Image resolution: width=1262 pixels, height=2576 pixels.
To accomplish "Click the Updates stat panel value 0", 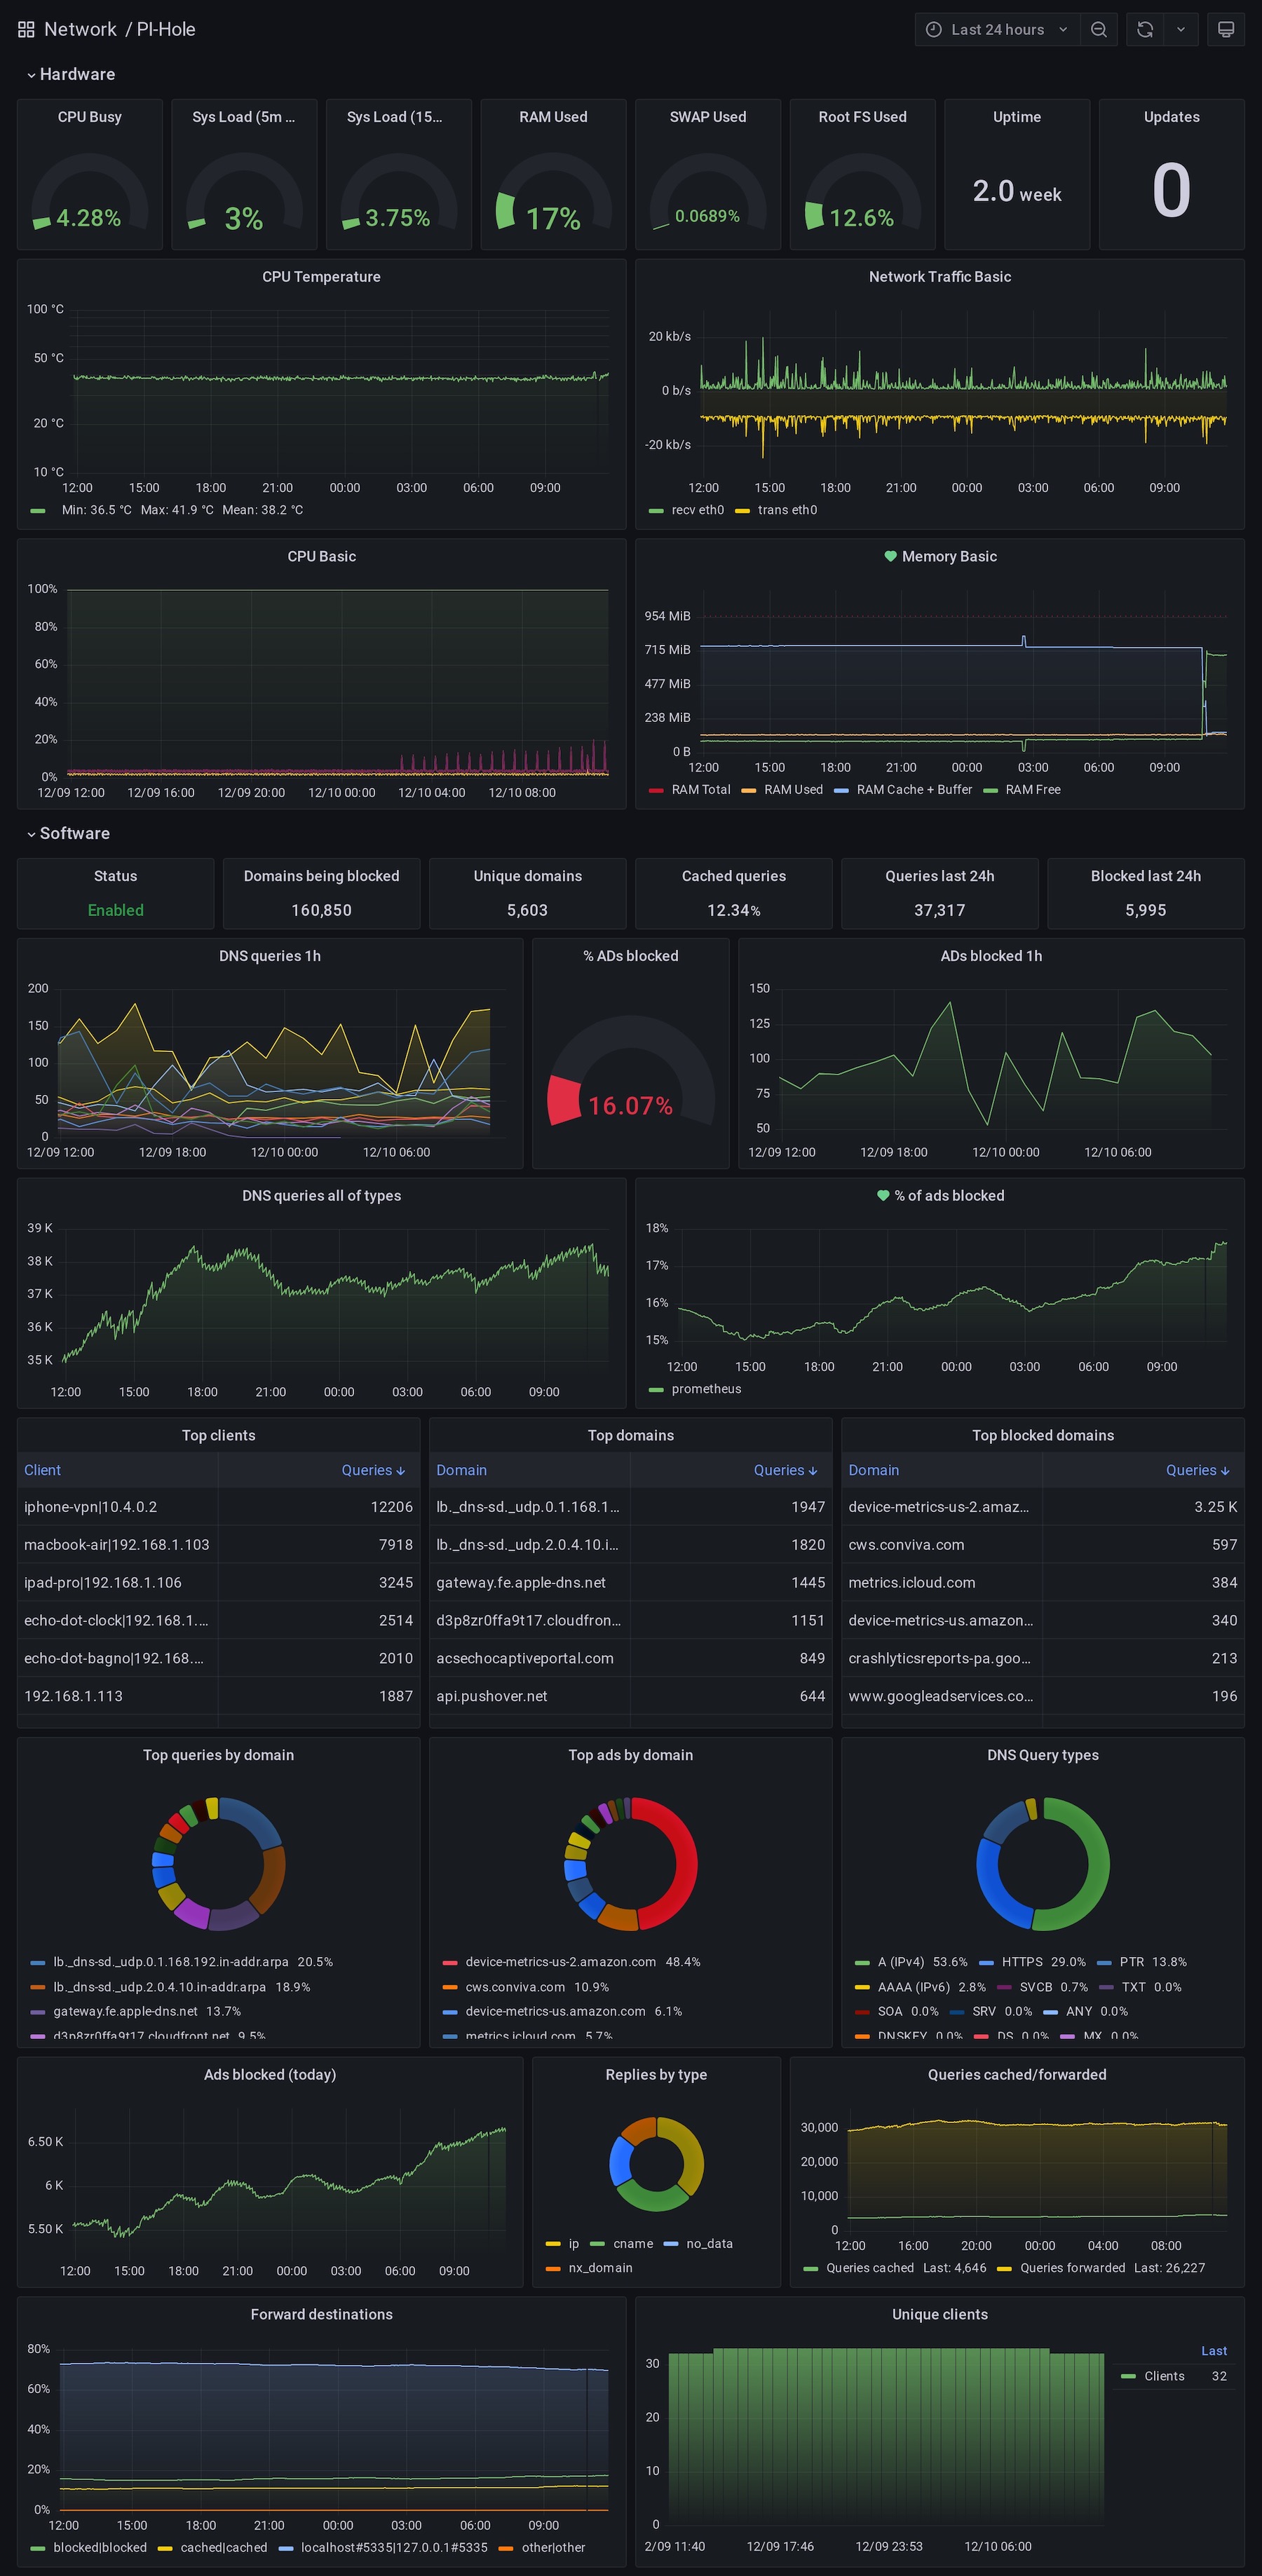I will (x=1171, y=190).
